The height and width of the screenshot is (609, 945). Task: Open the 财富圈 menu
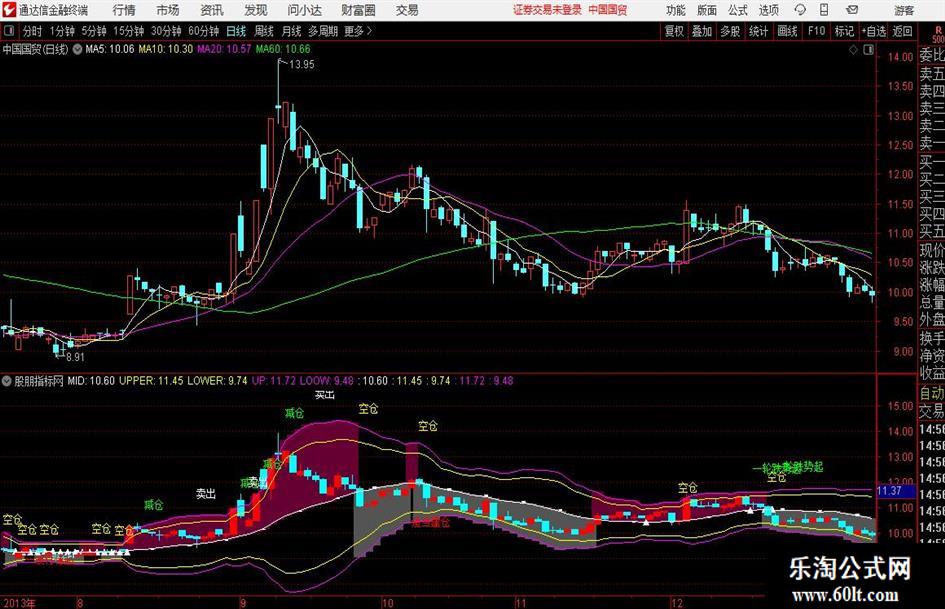[x=358, y=10]
